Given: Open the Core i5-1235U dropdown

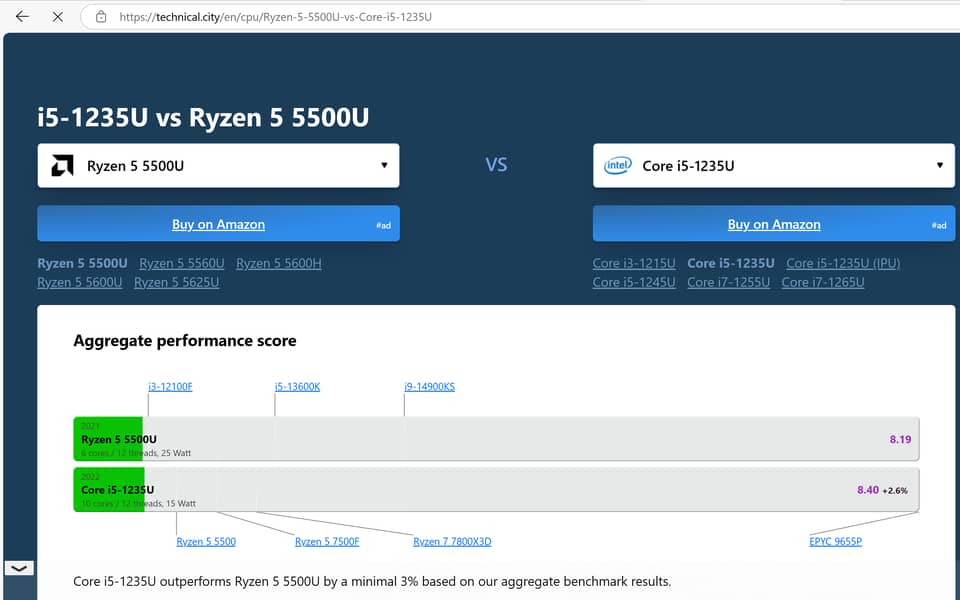Looking at the screenshot, I should [939, 166].
